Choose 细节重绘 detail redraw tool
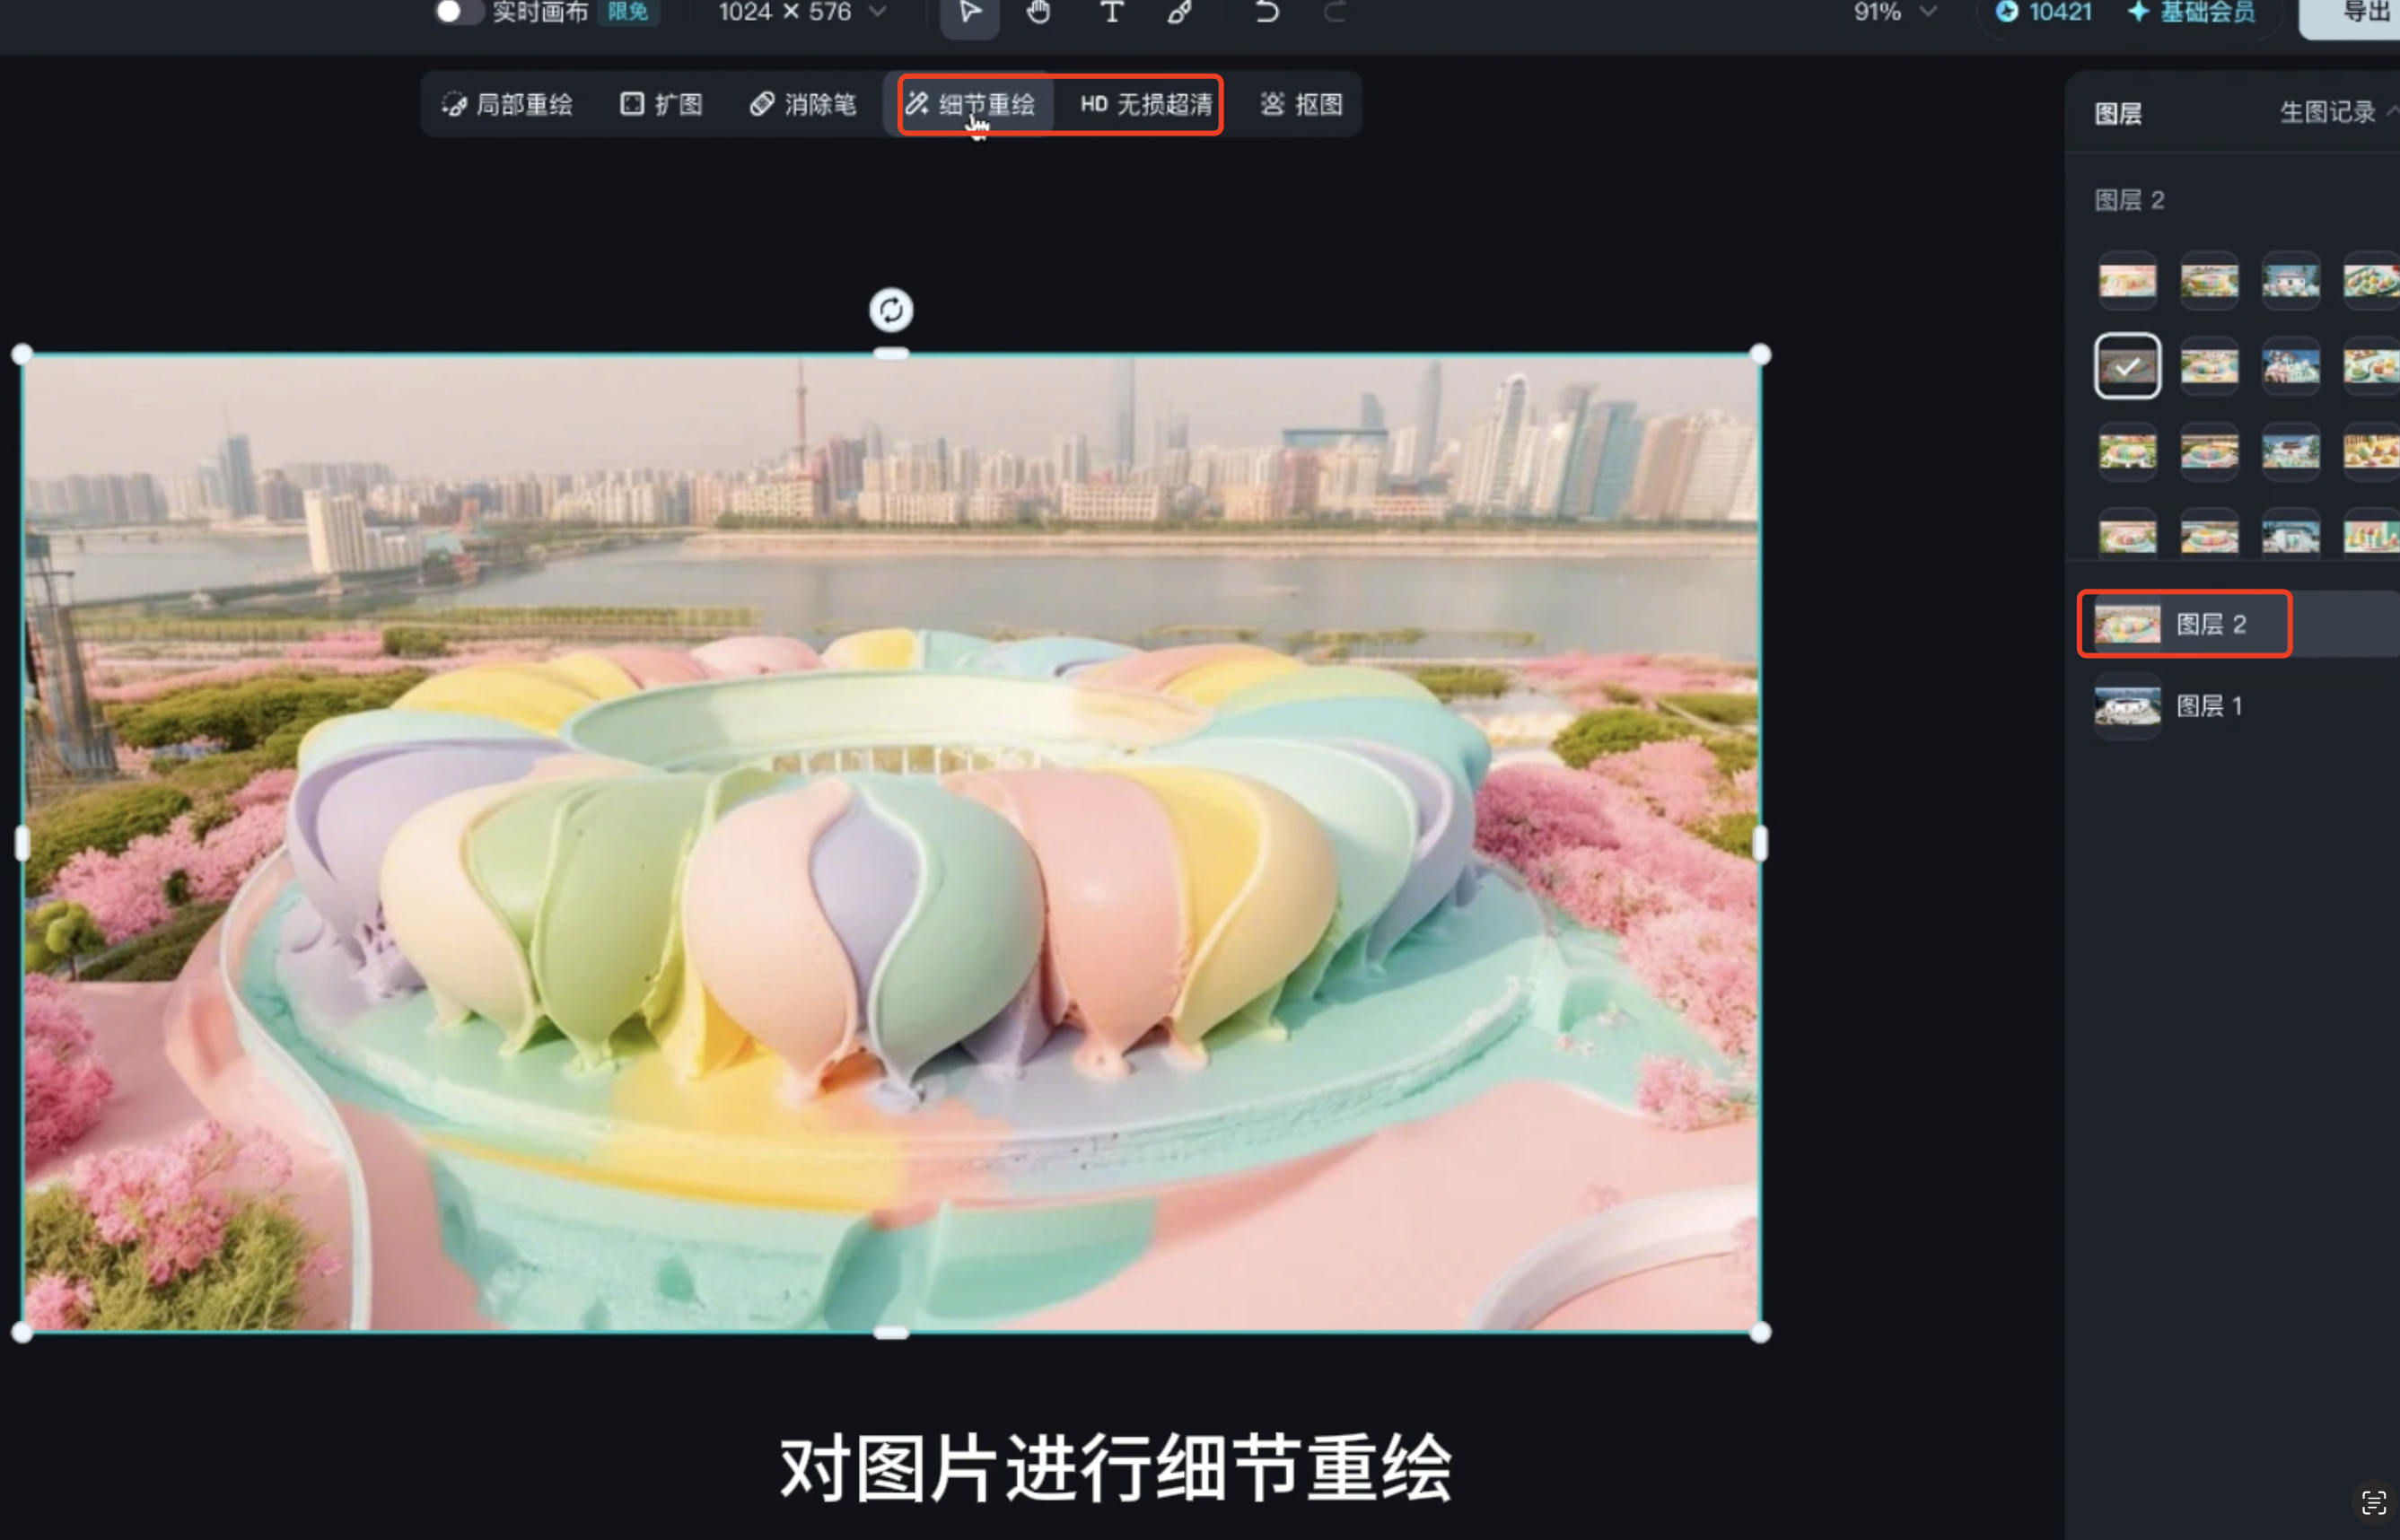The image size is (2400, 1540). (x=971, y=104)
